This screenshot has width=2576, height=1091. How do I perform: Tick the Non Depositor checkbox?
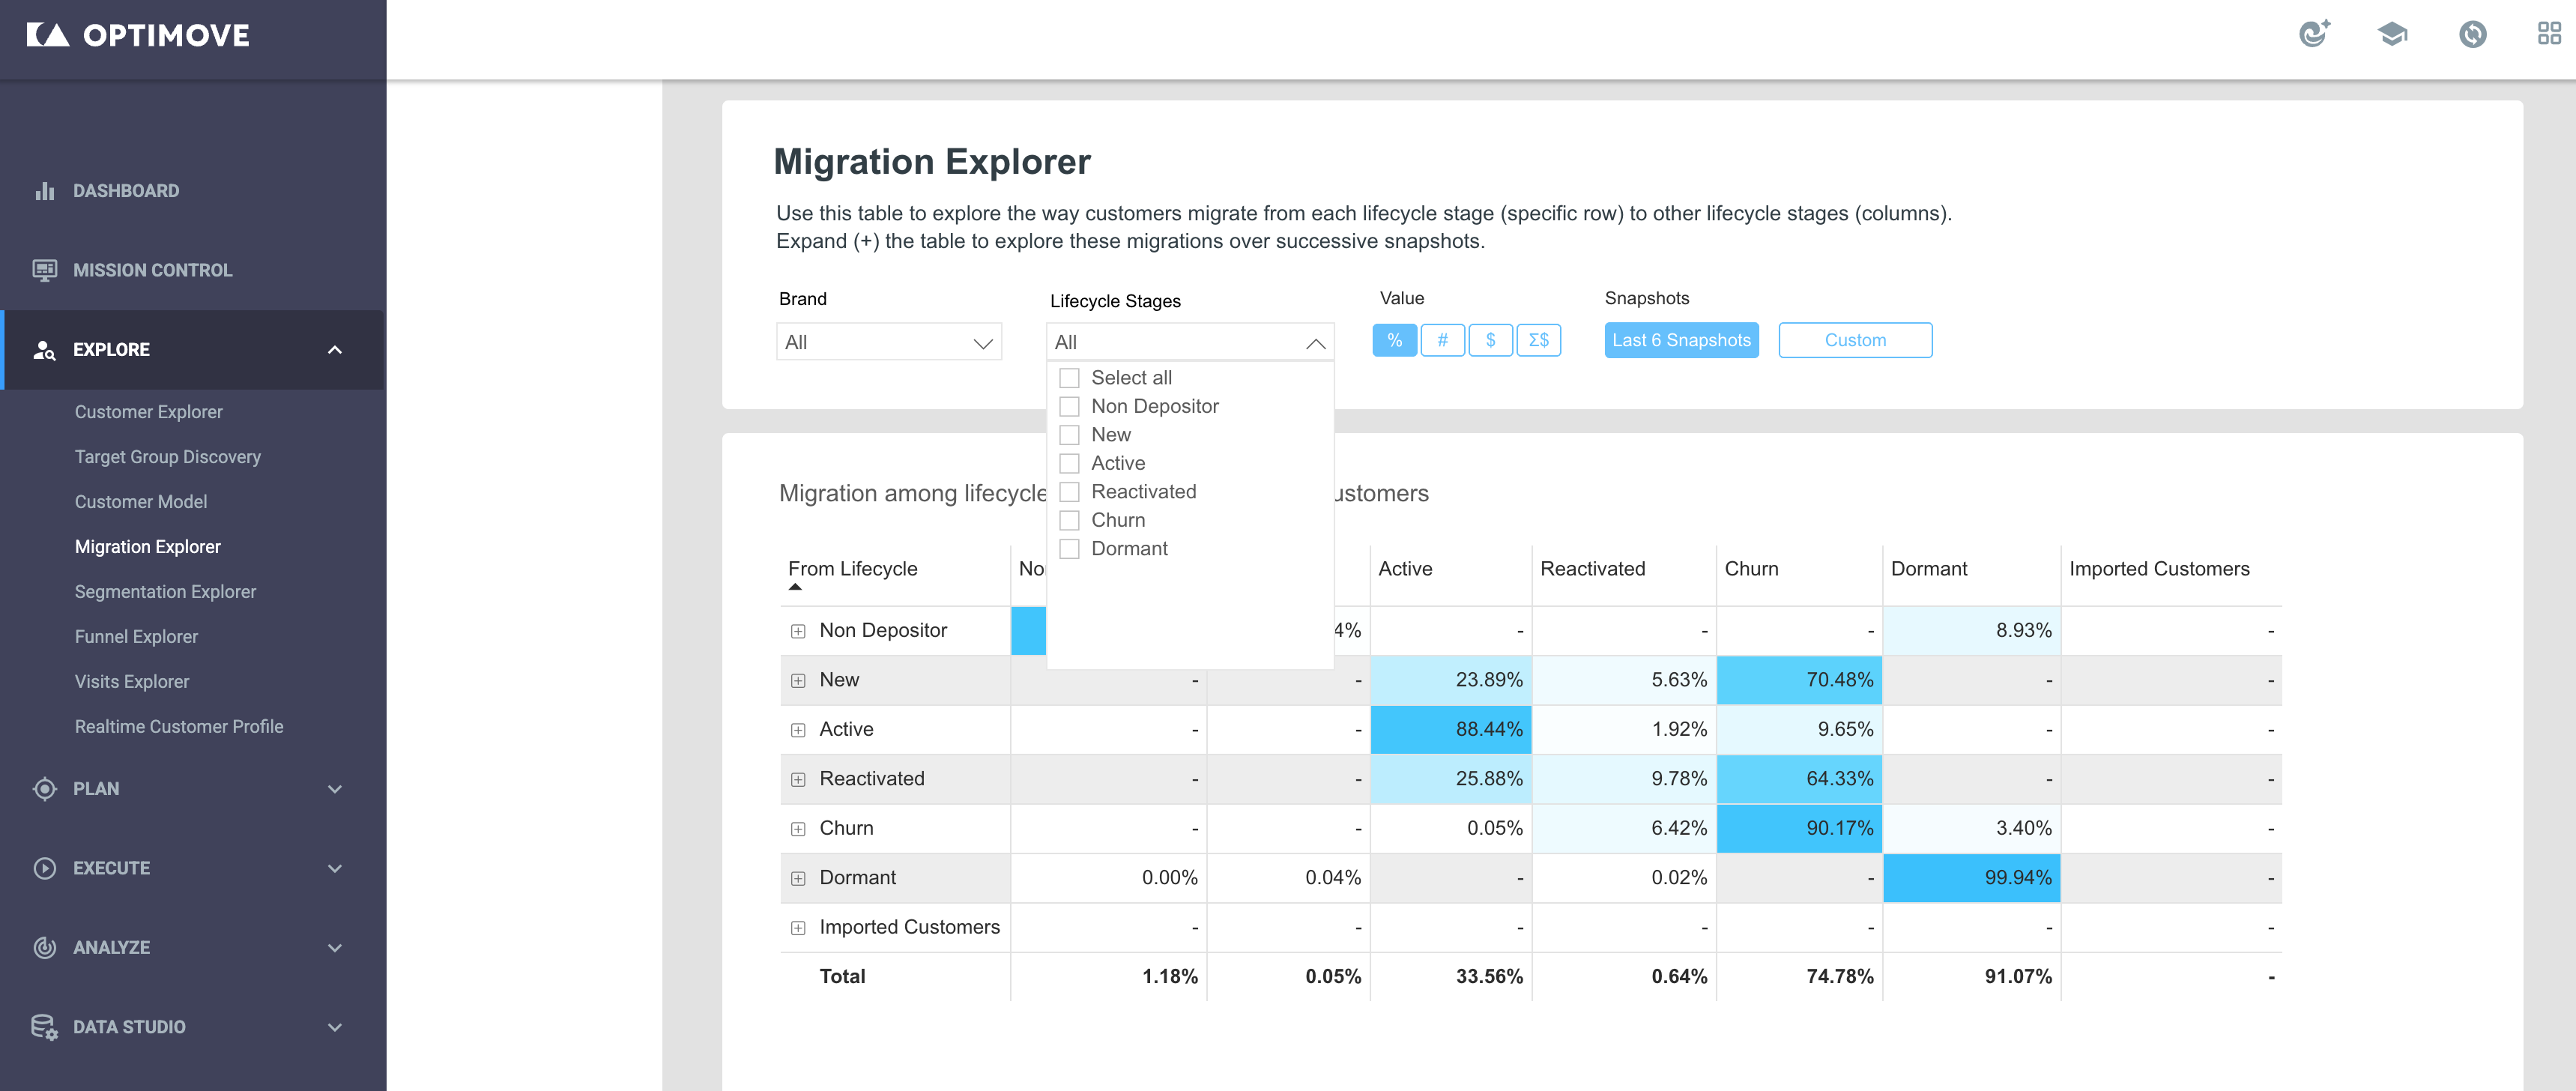point(1069,406)
